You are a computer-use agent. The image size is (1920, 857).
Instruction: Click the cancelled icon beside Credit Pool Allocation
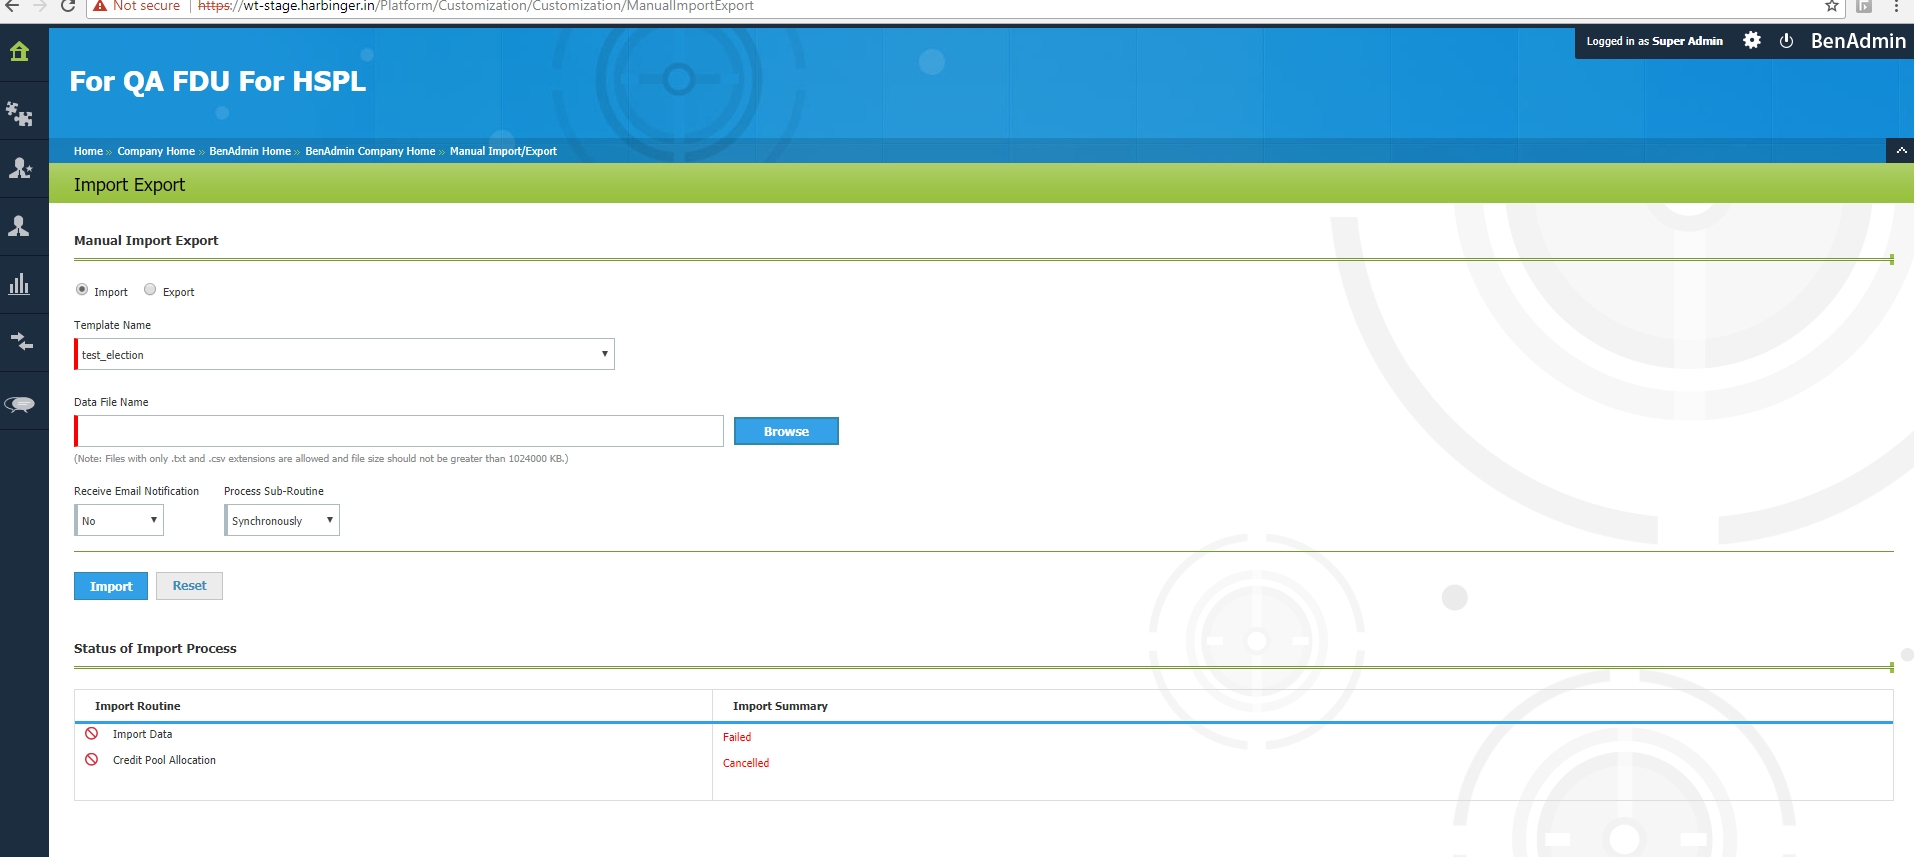[x=91, y=760]
